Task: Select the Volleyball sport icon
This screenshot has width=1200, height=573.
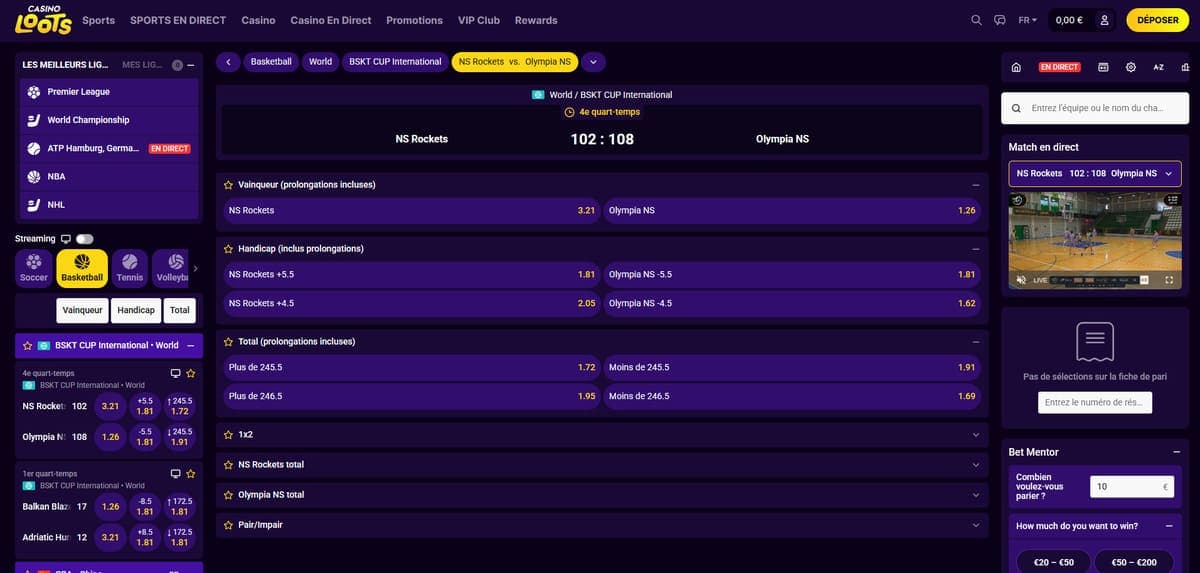Action: [171, 268]
